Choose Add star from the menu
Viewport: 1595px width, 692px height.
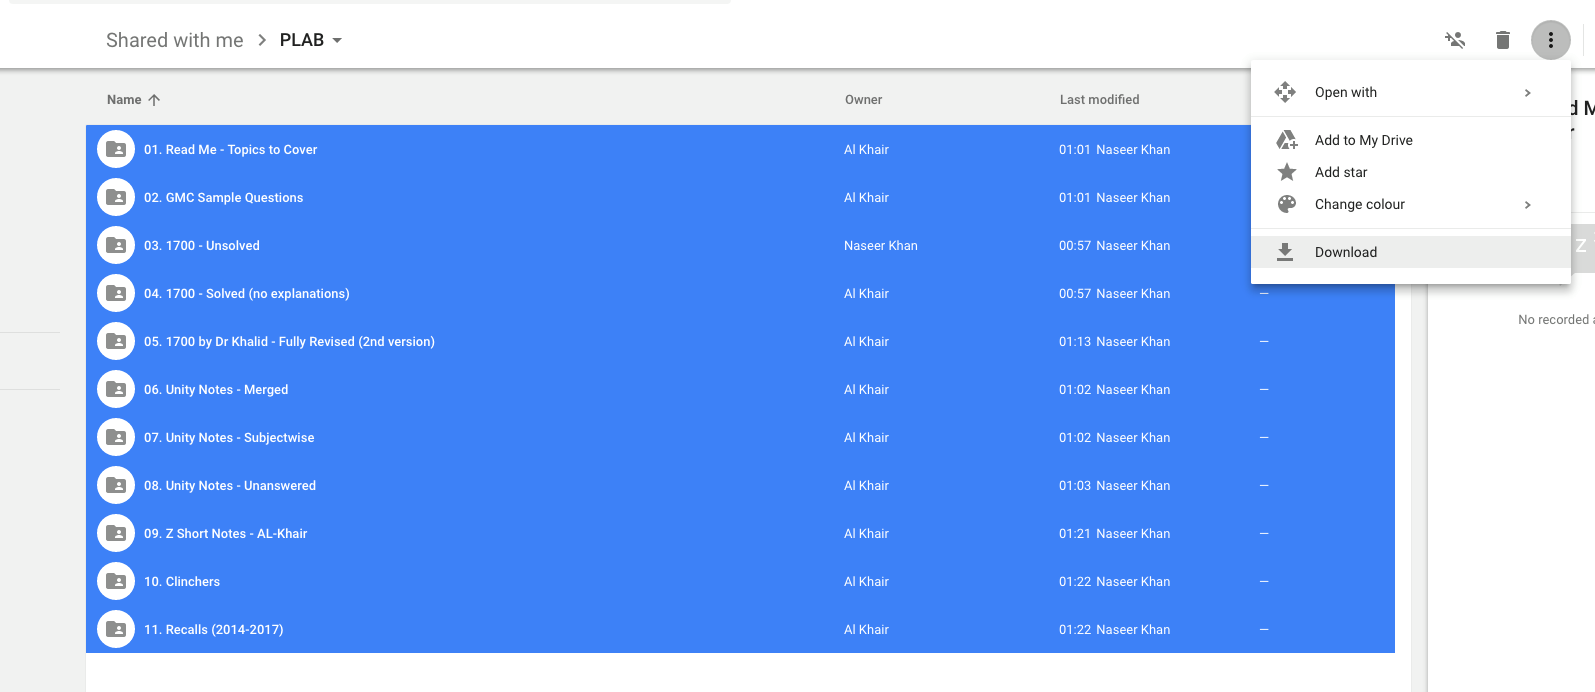point(1341,172)
